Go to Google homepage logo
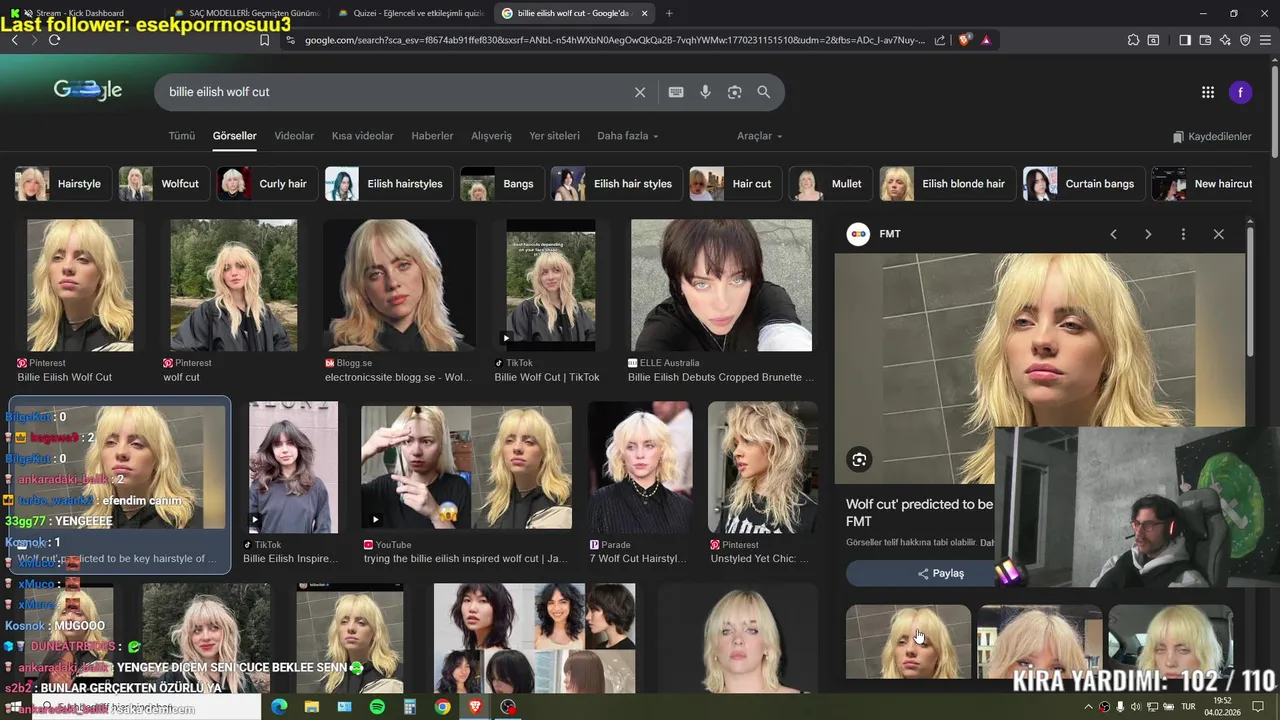 coord(88,91)
